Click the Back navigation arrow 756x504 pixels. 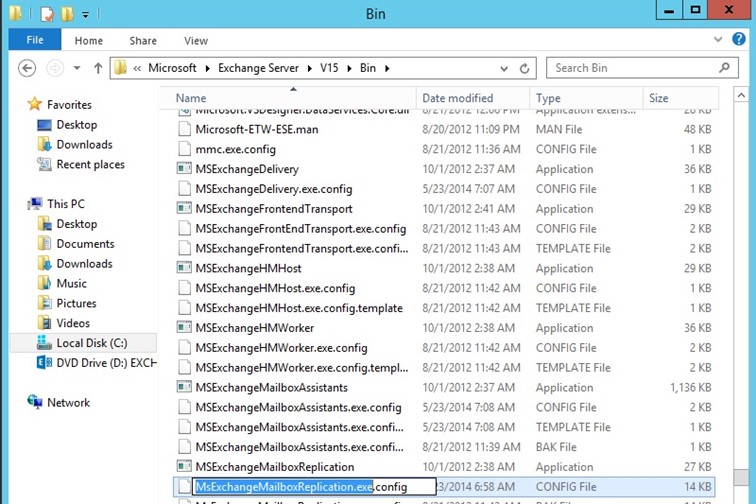(x=27, y=68)
